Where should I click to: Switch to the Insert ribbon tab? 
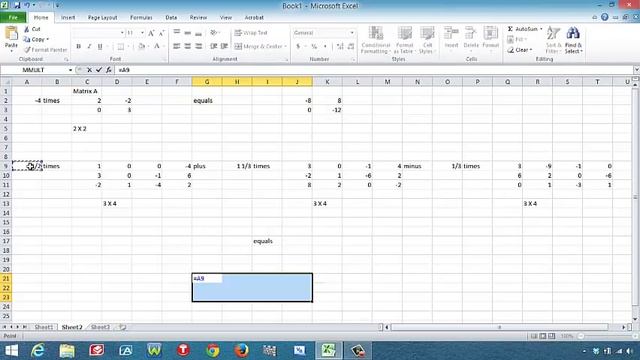[68, 18]
